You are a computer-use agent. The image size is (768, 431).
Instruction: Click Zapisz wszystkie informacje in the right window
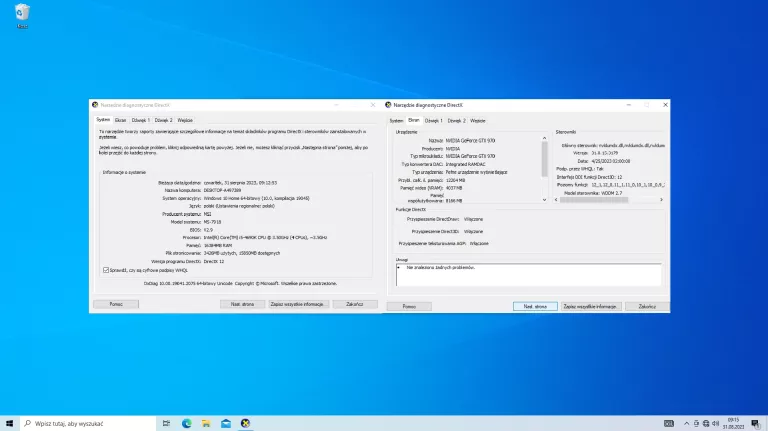(x=590, y=307)
